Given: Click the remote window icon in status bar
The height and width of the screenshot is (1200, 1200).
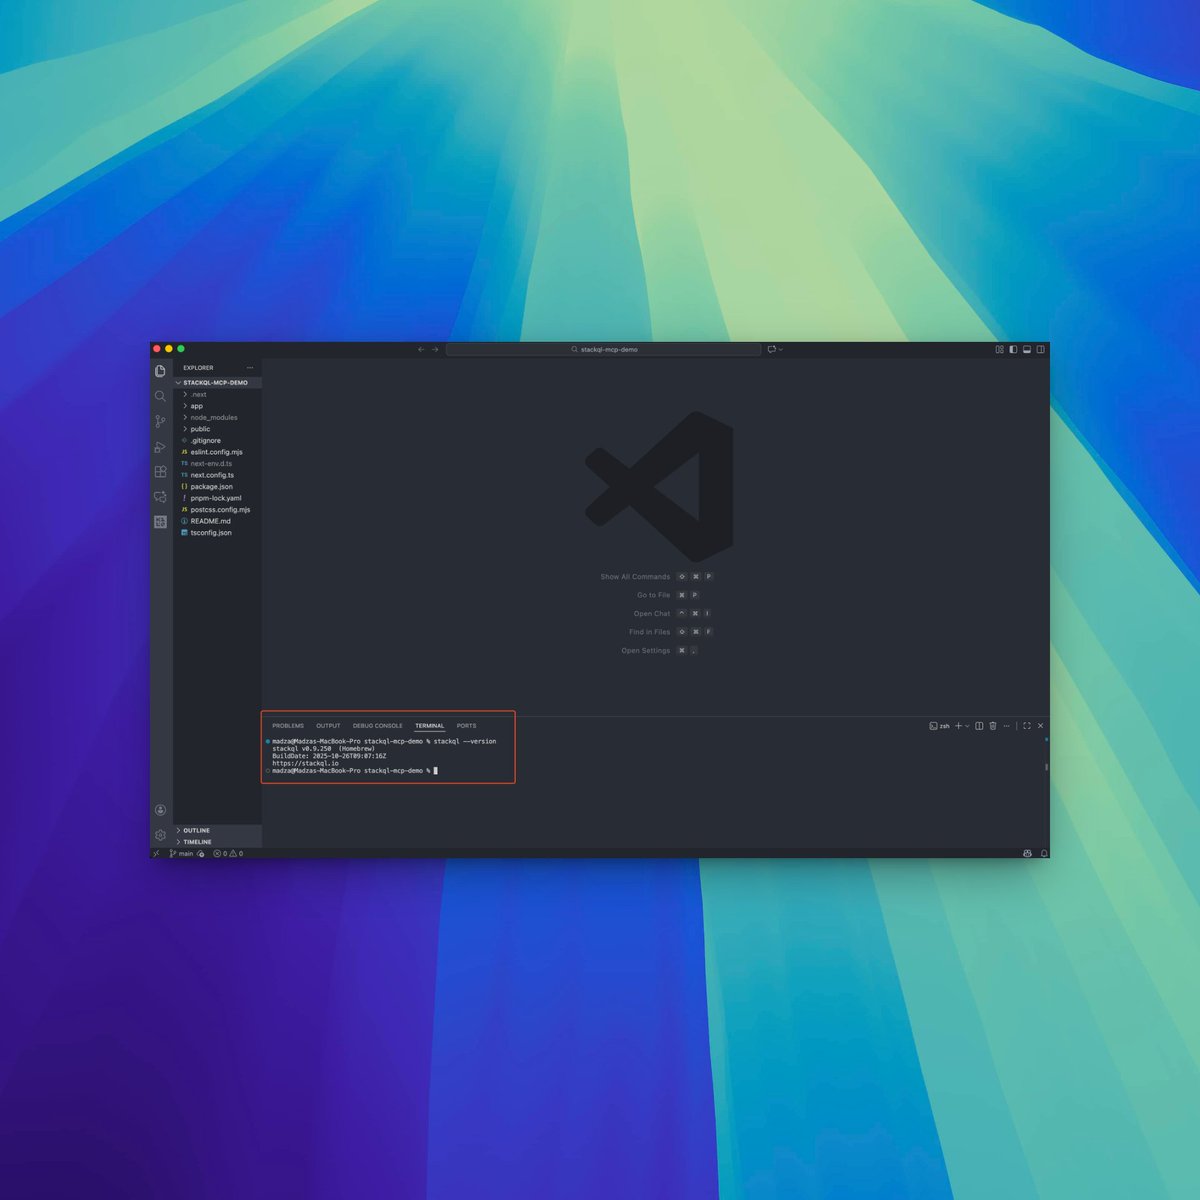Looking at the screenshot, I should click(156, 854).
